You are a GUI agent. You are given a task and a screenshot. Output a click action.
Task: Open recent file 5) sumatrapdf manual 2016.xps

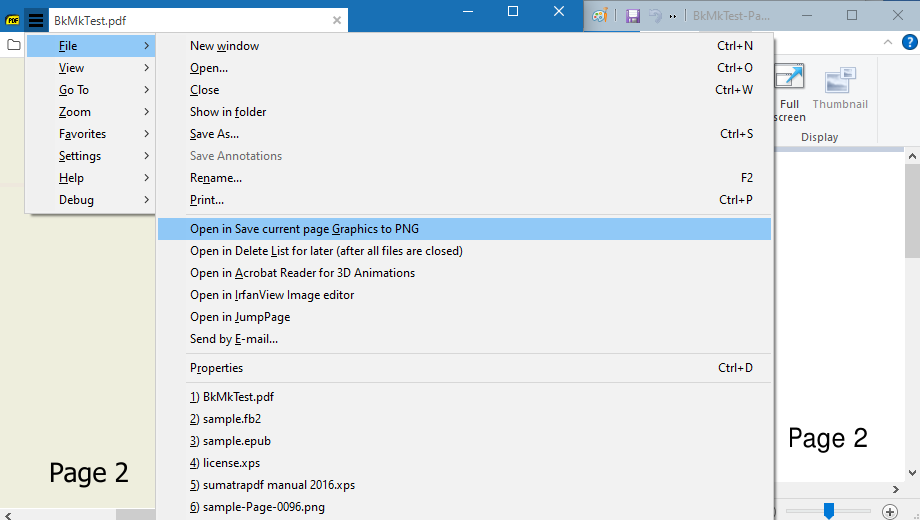(x=464, y=485)
